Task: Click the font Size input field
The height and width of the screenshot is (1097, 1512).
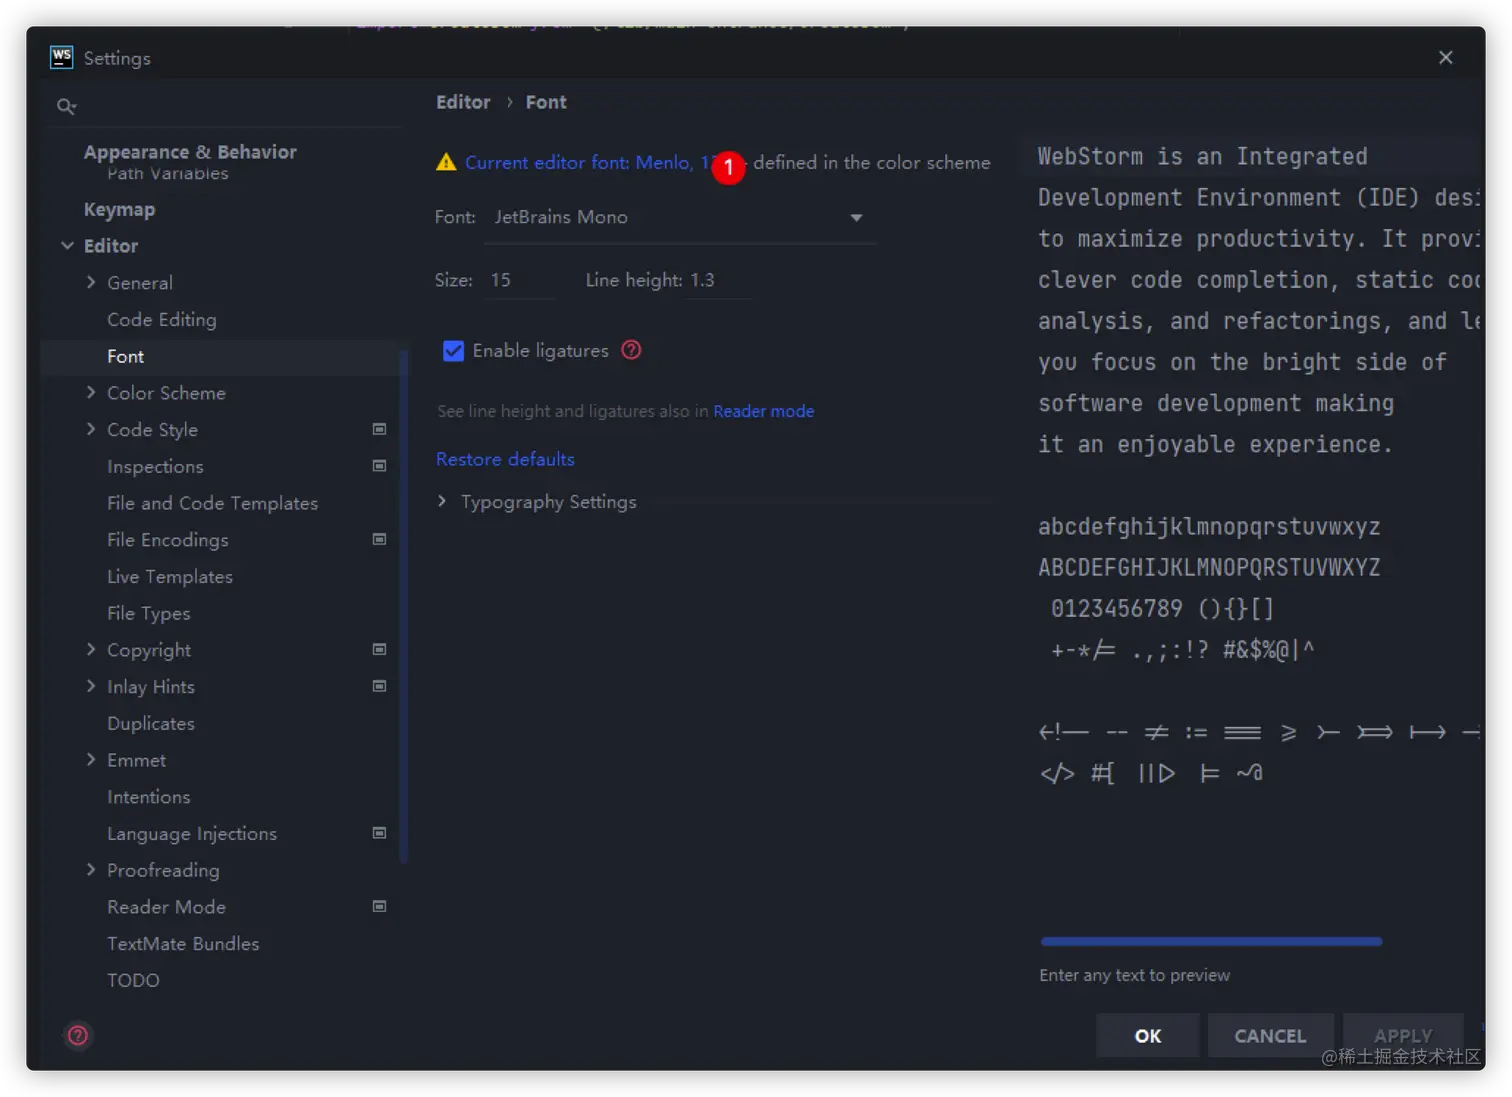Action: coord(518,281)
